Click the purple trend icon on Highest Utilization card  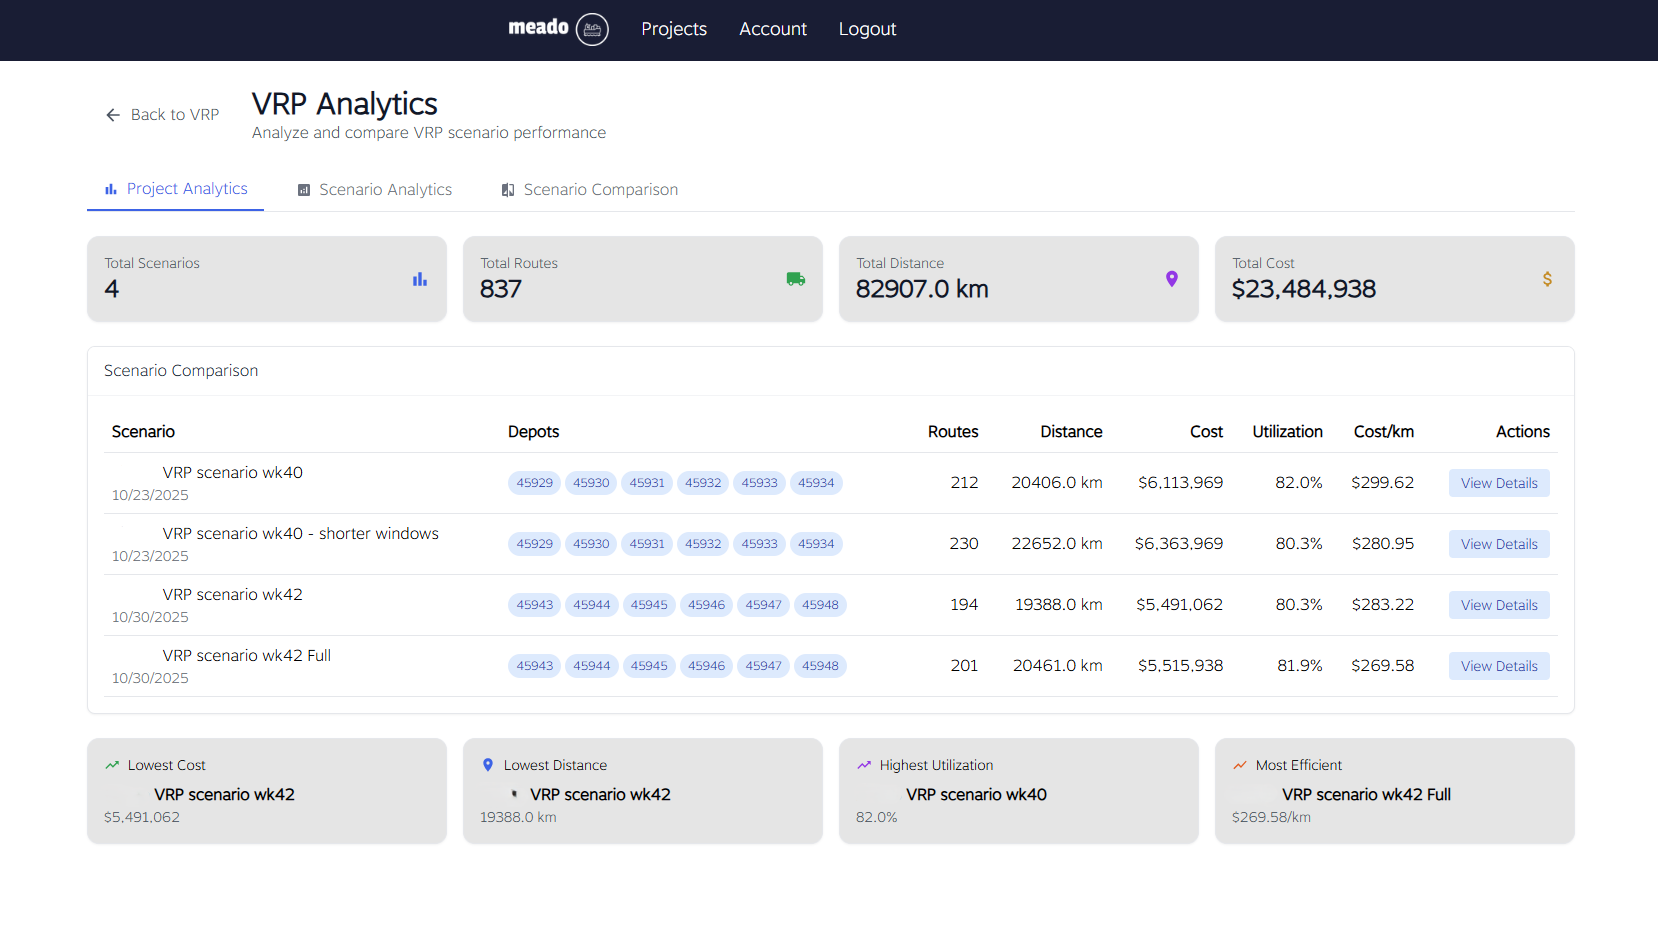tap(863, 764)
